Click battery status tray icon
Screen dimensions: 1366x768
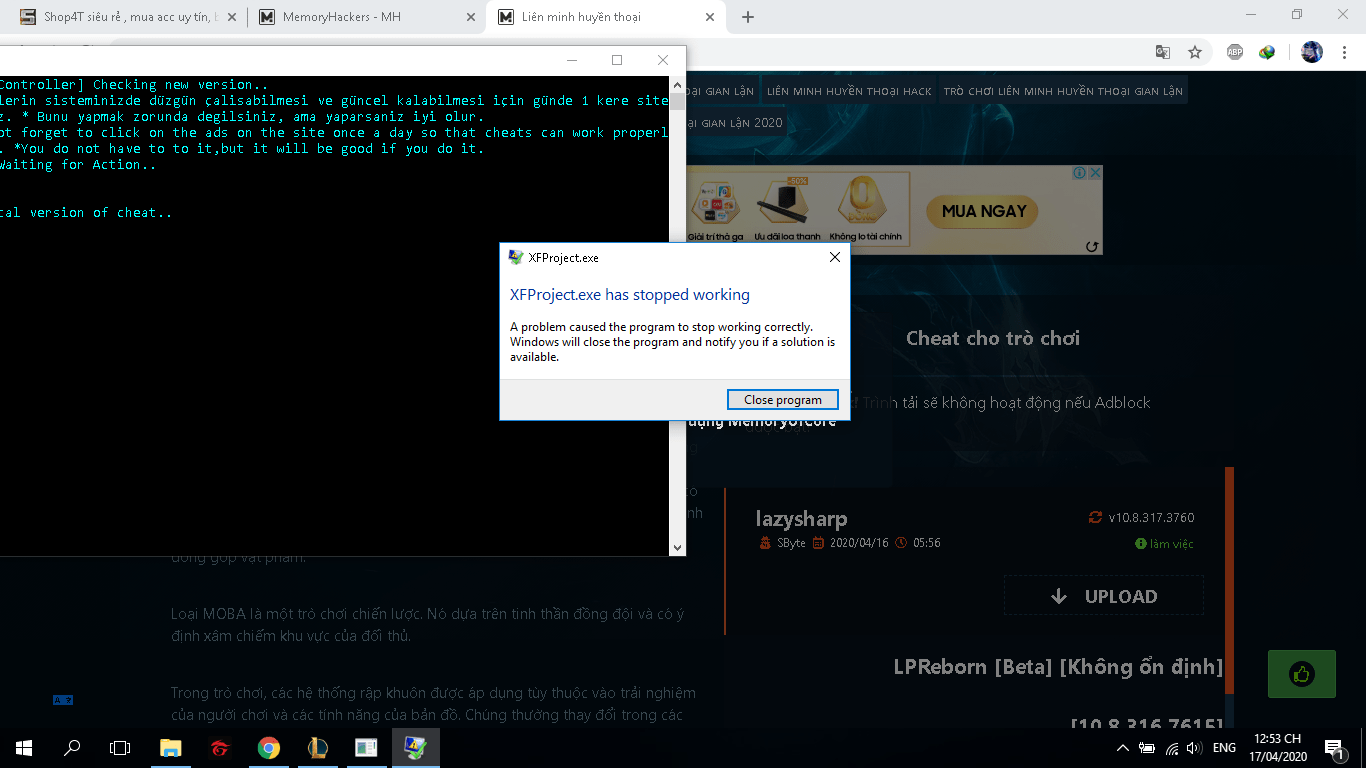pyautogui.click(x=1147, y=748)
